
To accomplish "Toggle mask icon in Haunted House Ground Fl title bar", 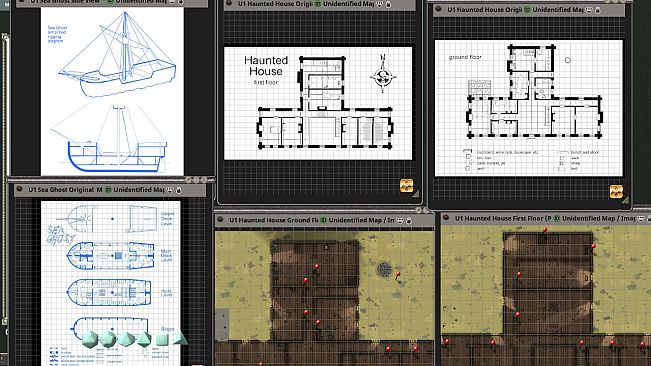I will point(401,220).
